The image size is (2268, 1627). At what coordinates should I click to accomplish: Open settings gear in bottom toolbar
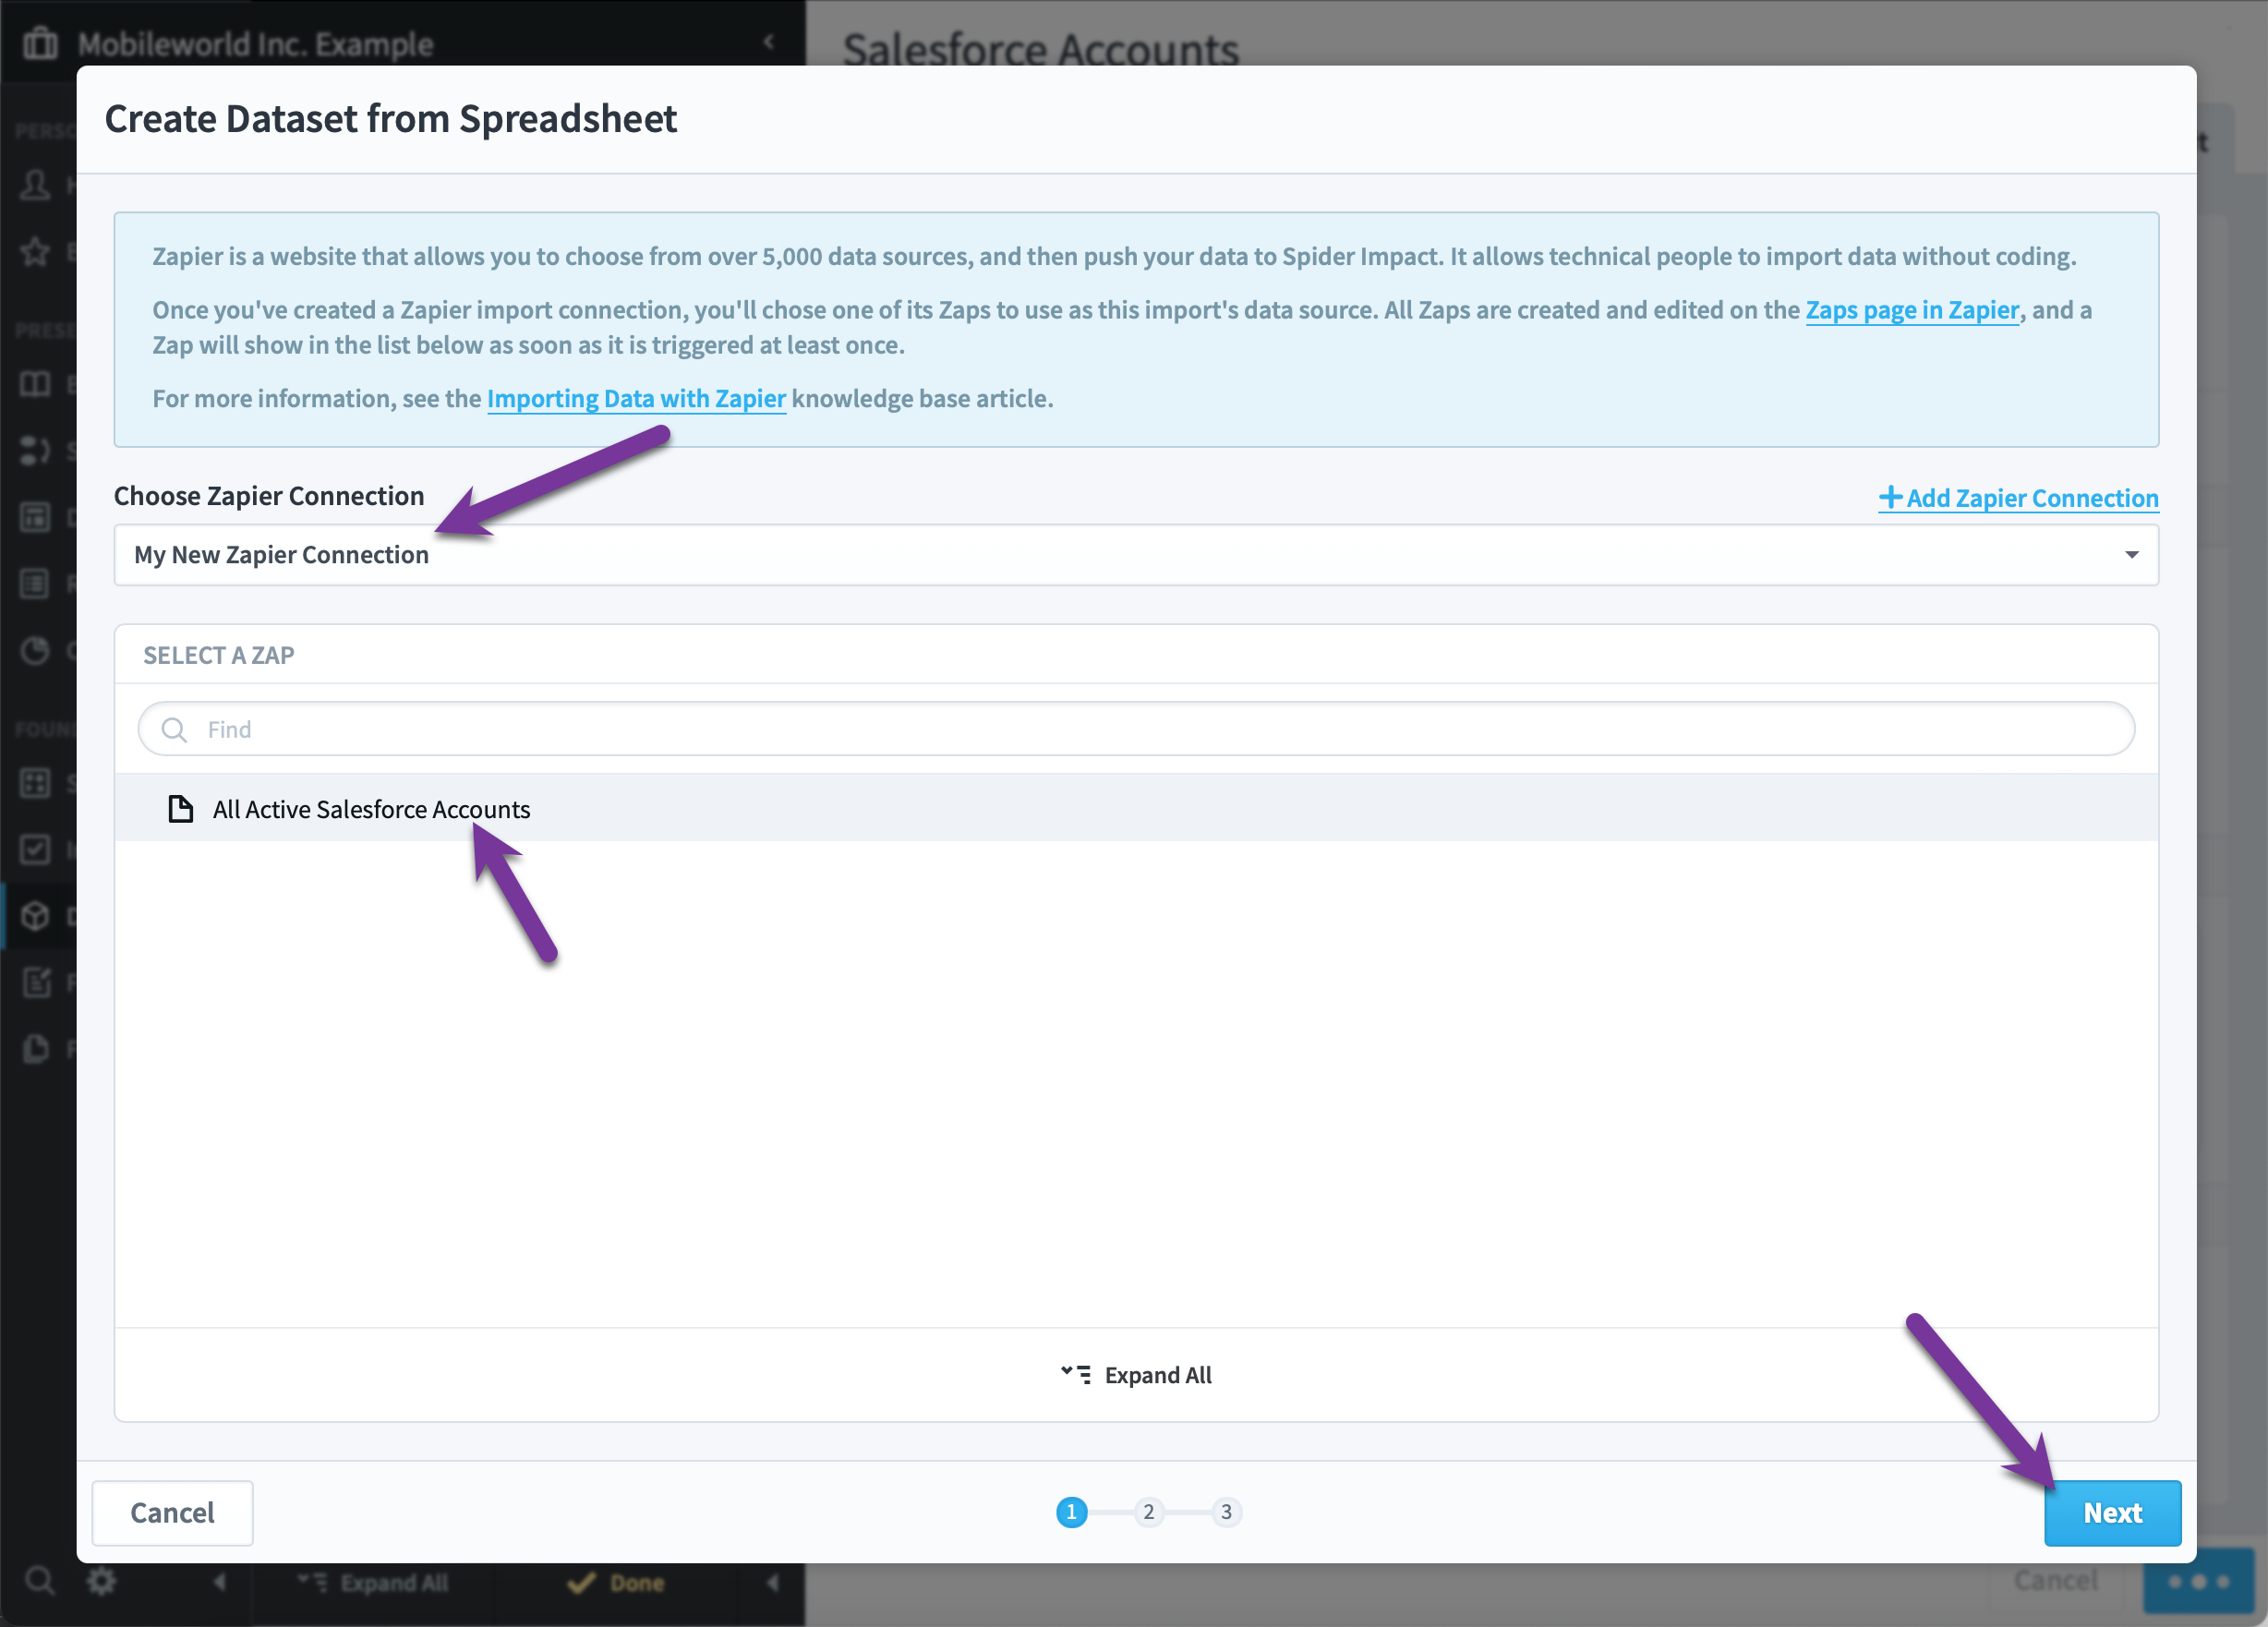[101, 1581]
